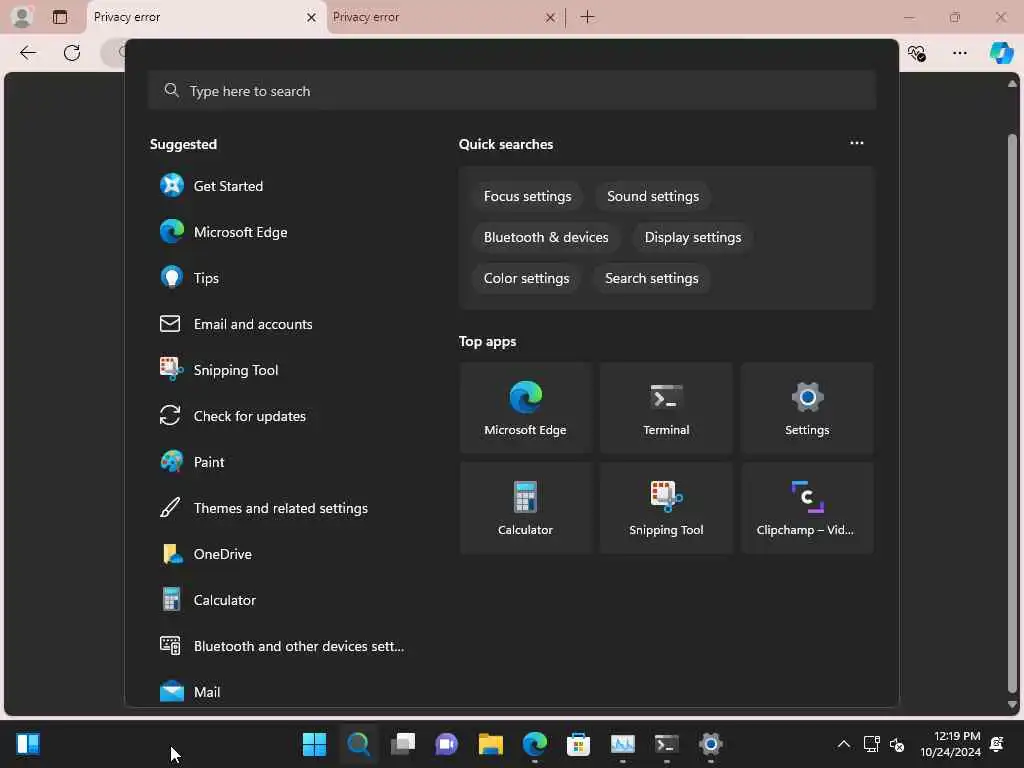This screenshot has width=1024, height=768.
Task: Refresh the Edge page
Action: (72, 53)
